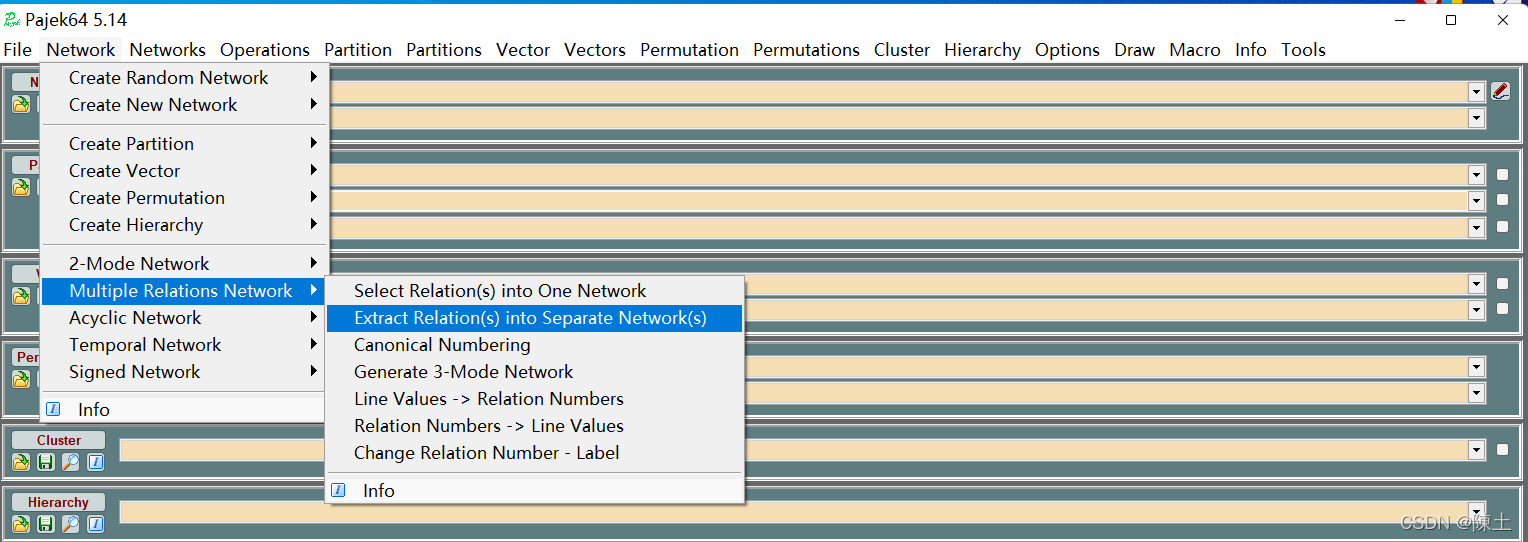Click the Hierarchy panel label button

click(x=59, y=502)
